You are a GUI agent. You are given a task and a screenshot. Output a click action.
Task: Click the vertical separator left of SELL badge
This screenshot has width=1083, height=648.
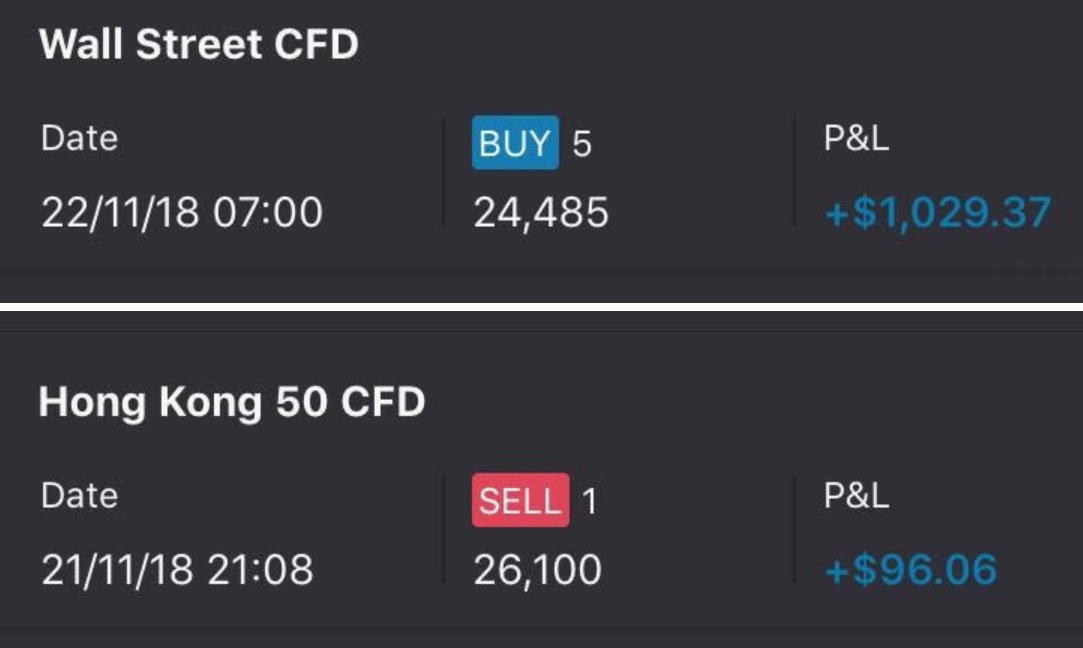(x=444, y=529)
